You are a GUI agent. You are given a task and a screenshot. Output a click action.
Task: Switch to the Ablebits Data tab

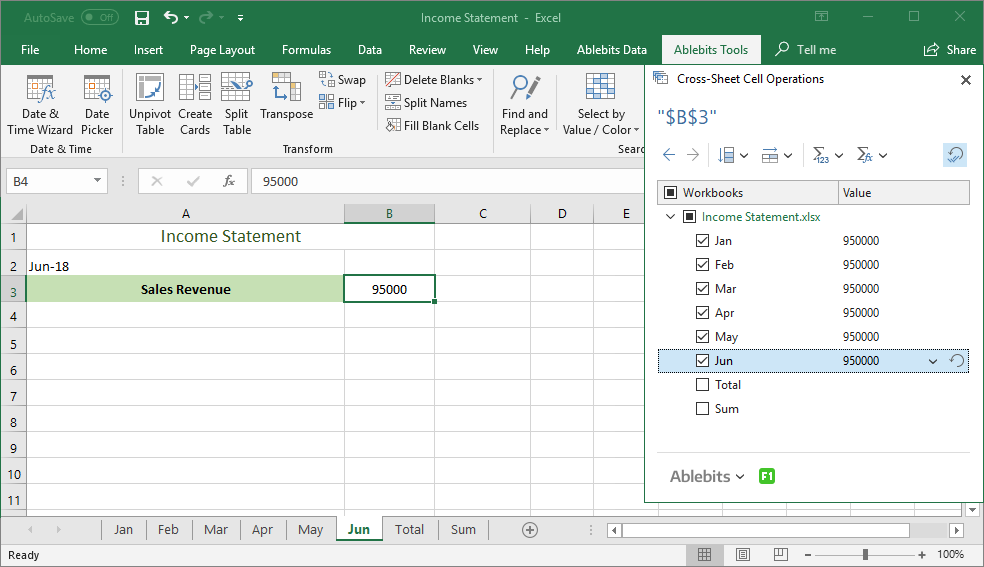coord(612,50)
